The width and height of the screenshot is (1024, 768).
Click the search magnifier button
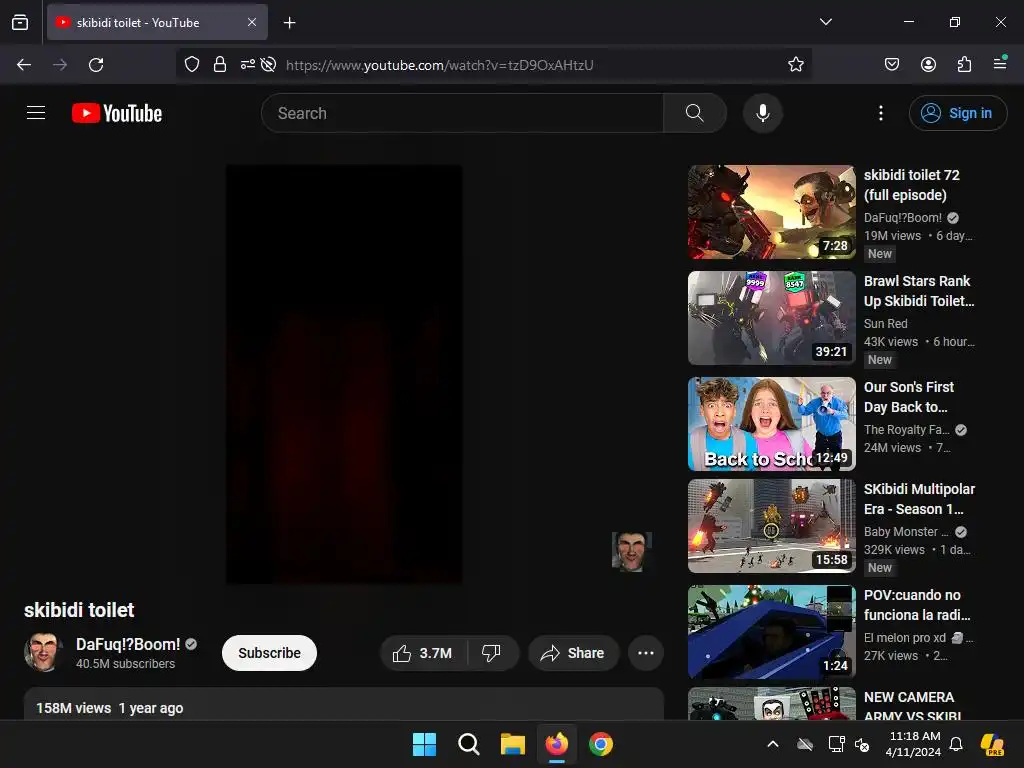[695, 113]
